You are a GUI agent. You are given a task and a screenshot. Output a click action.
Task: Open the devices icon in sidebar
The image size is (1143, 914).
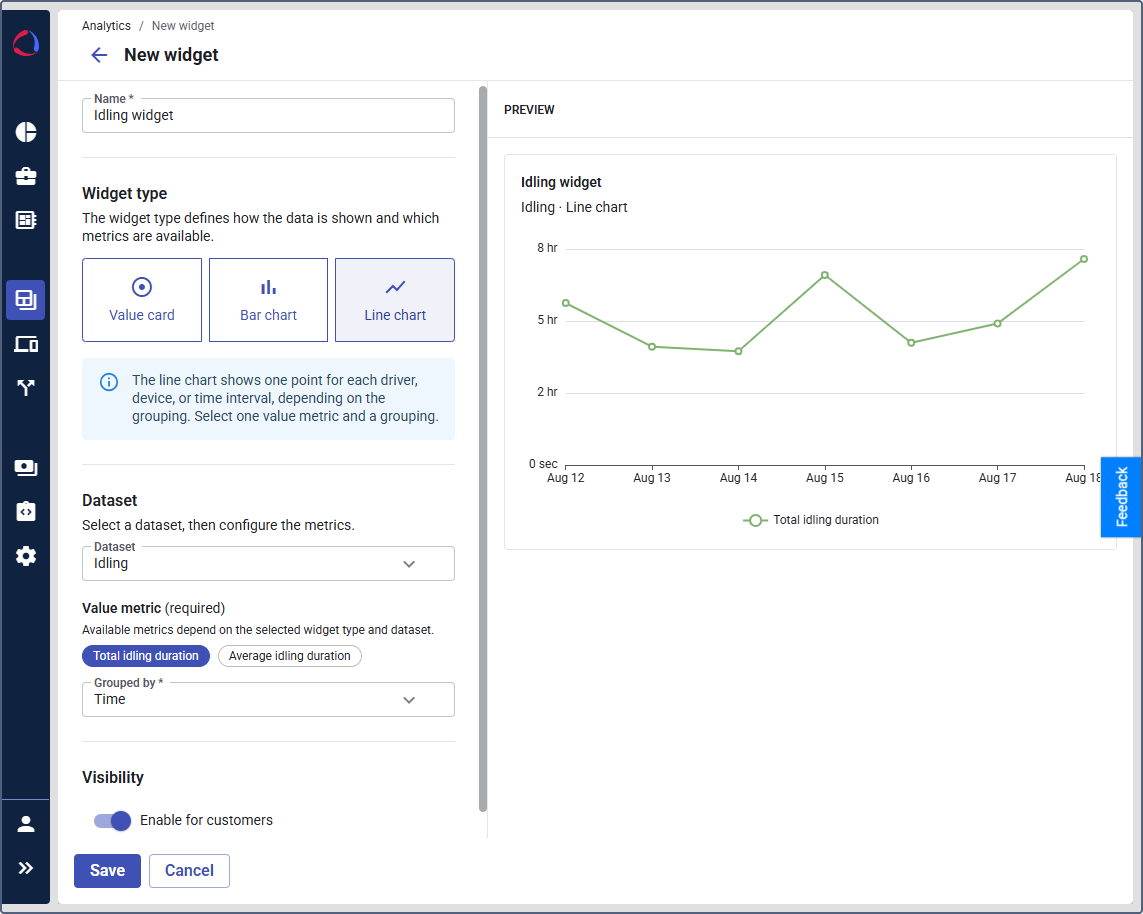point(26,344)
